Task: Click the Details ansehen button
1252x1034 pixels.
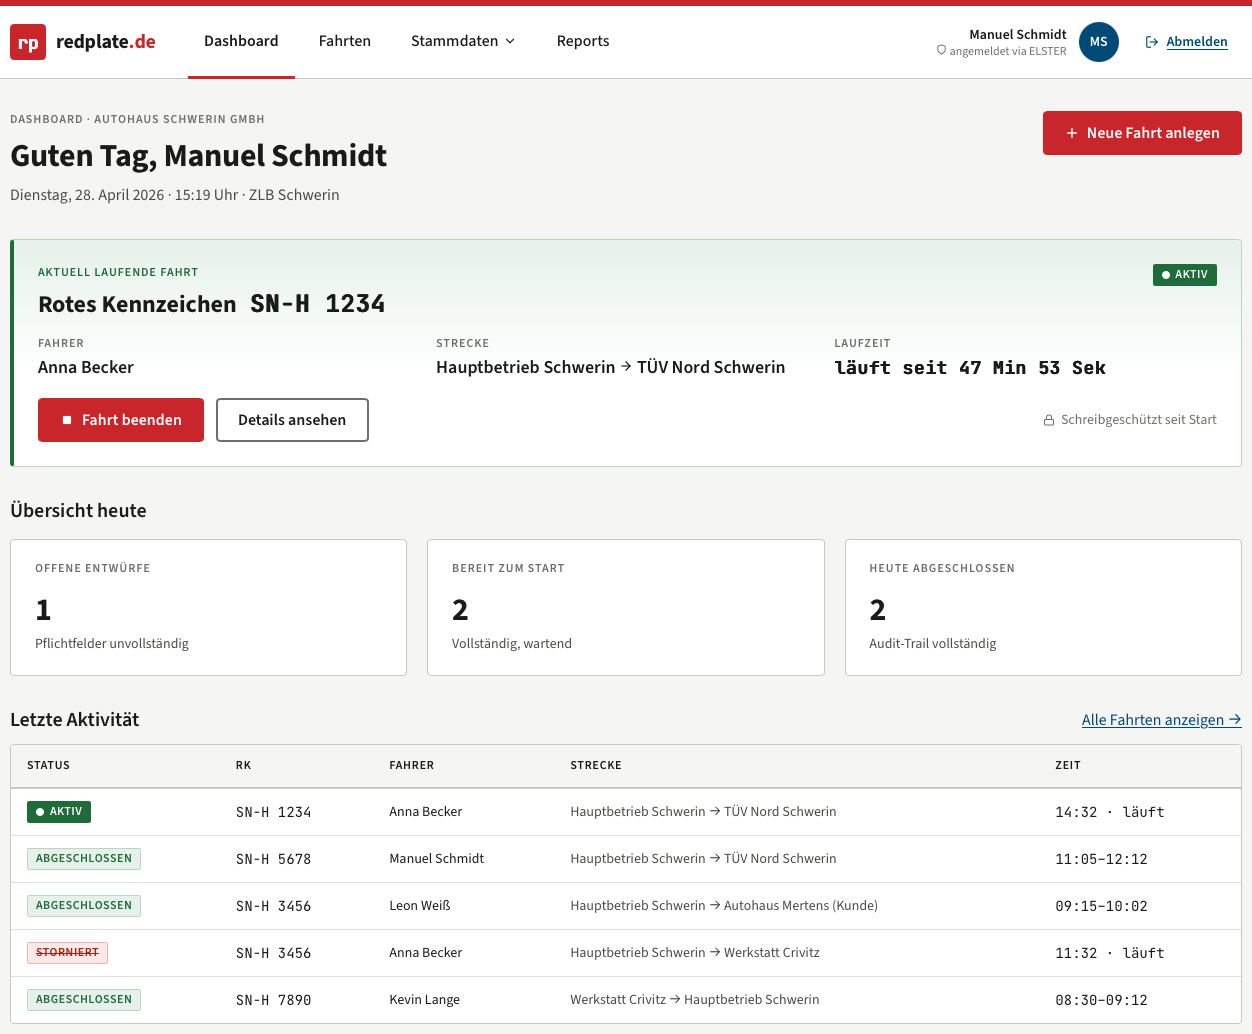Action: tap(292, 420)
